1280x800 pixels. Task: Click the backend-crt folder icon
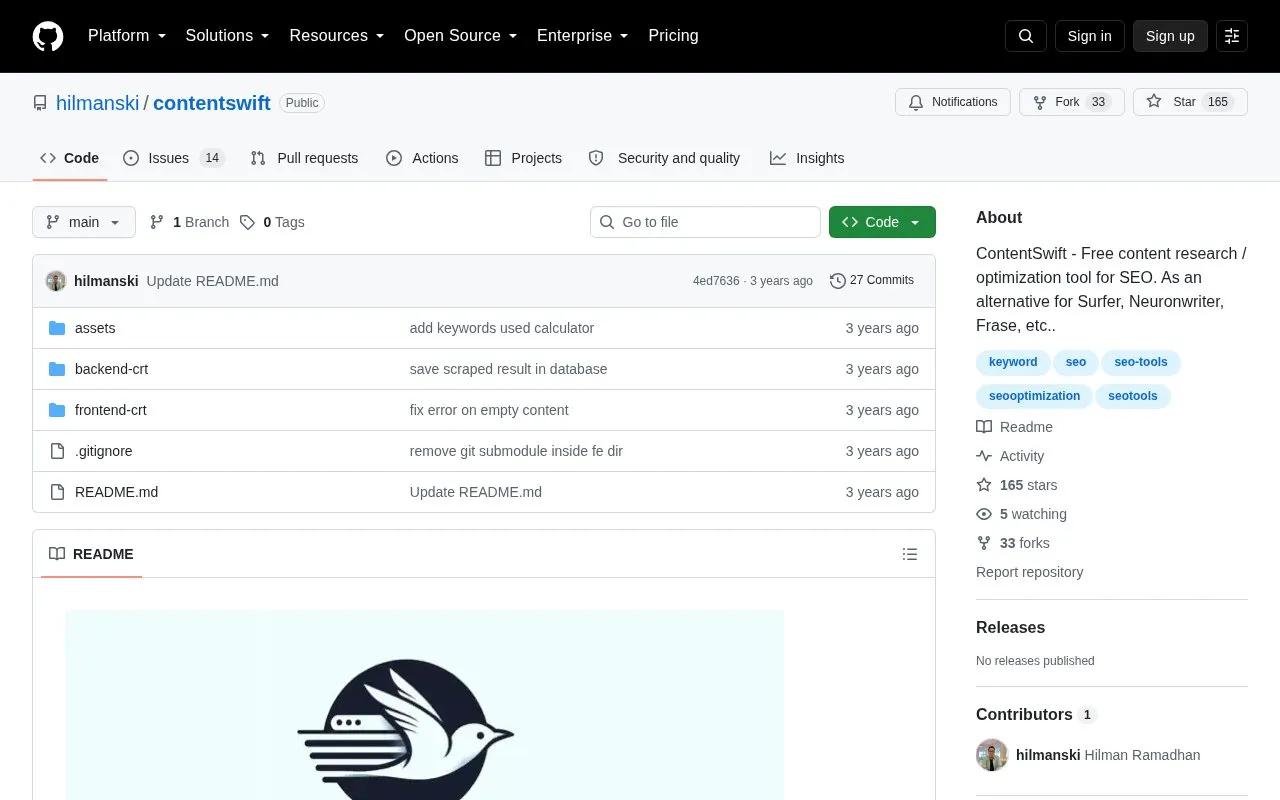click(x=57, y=369)
